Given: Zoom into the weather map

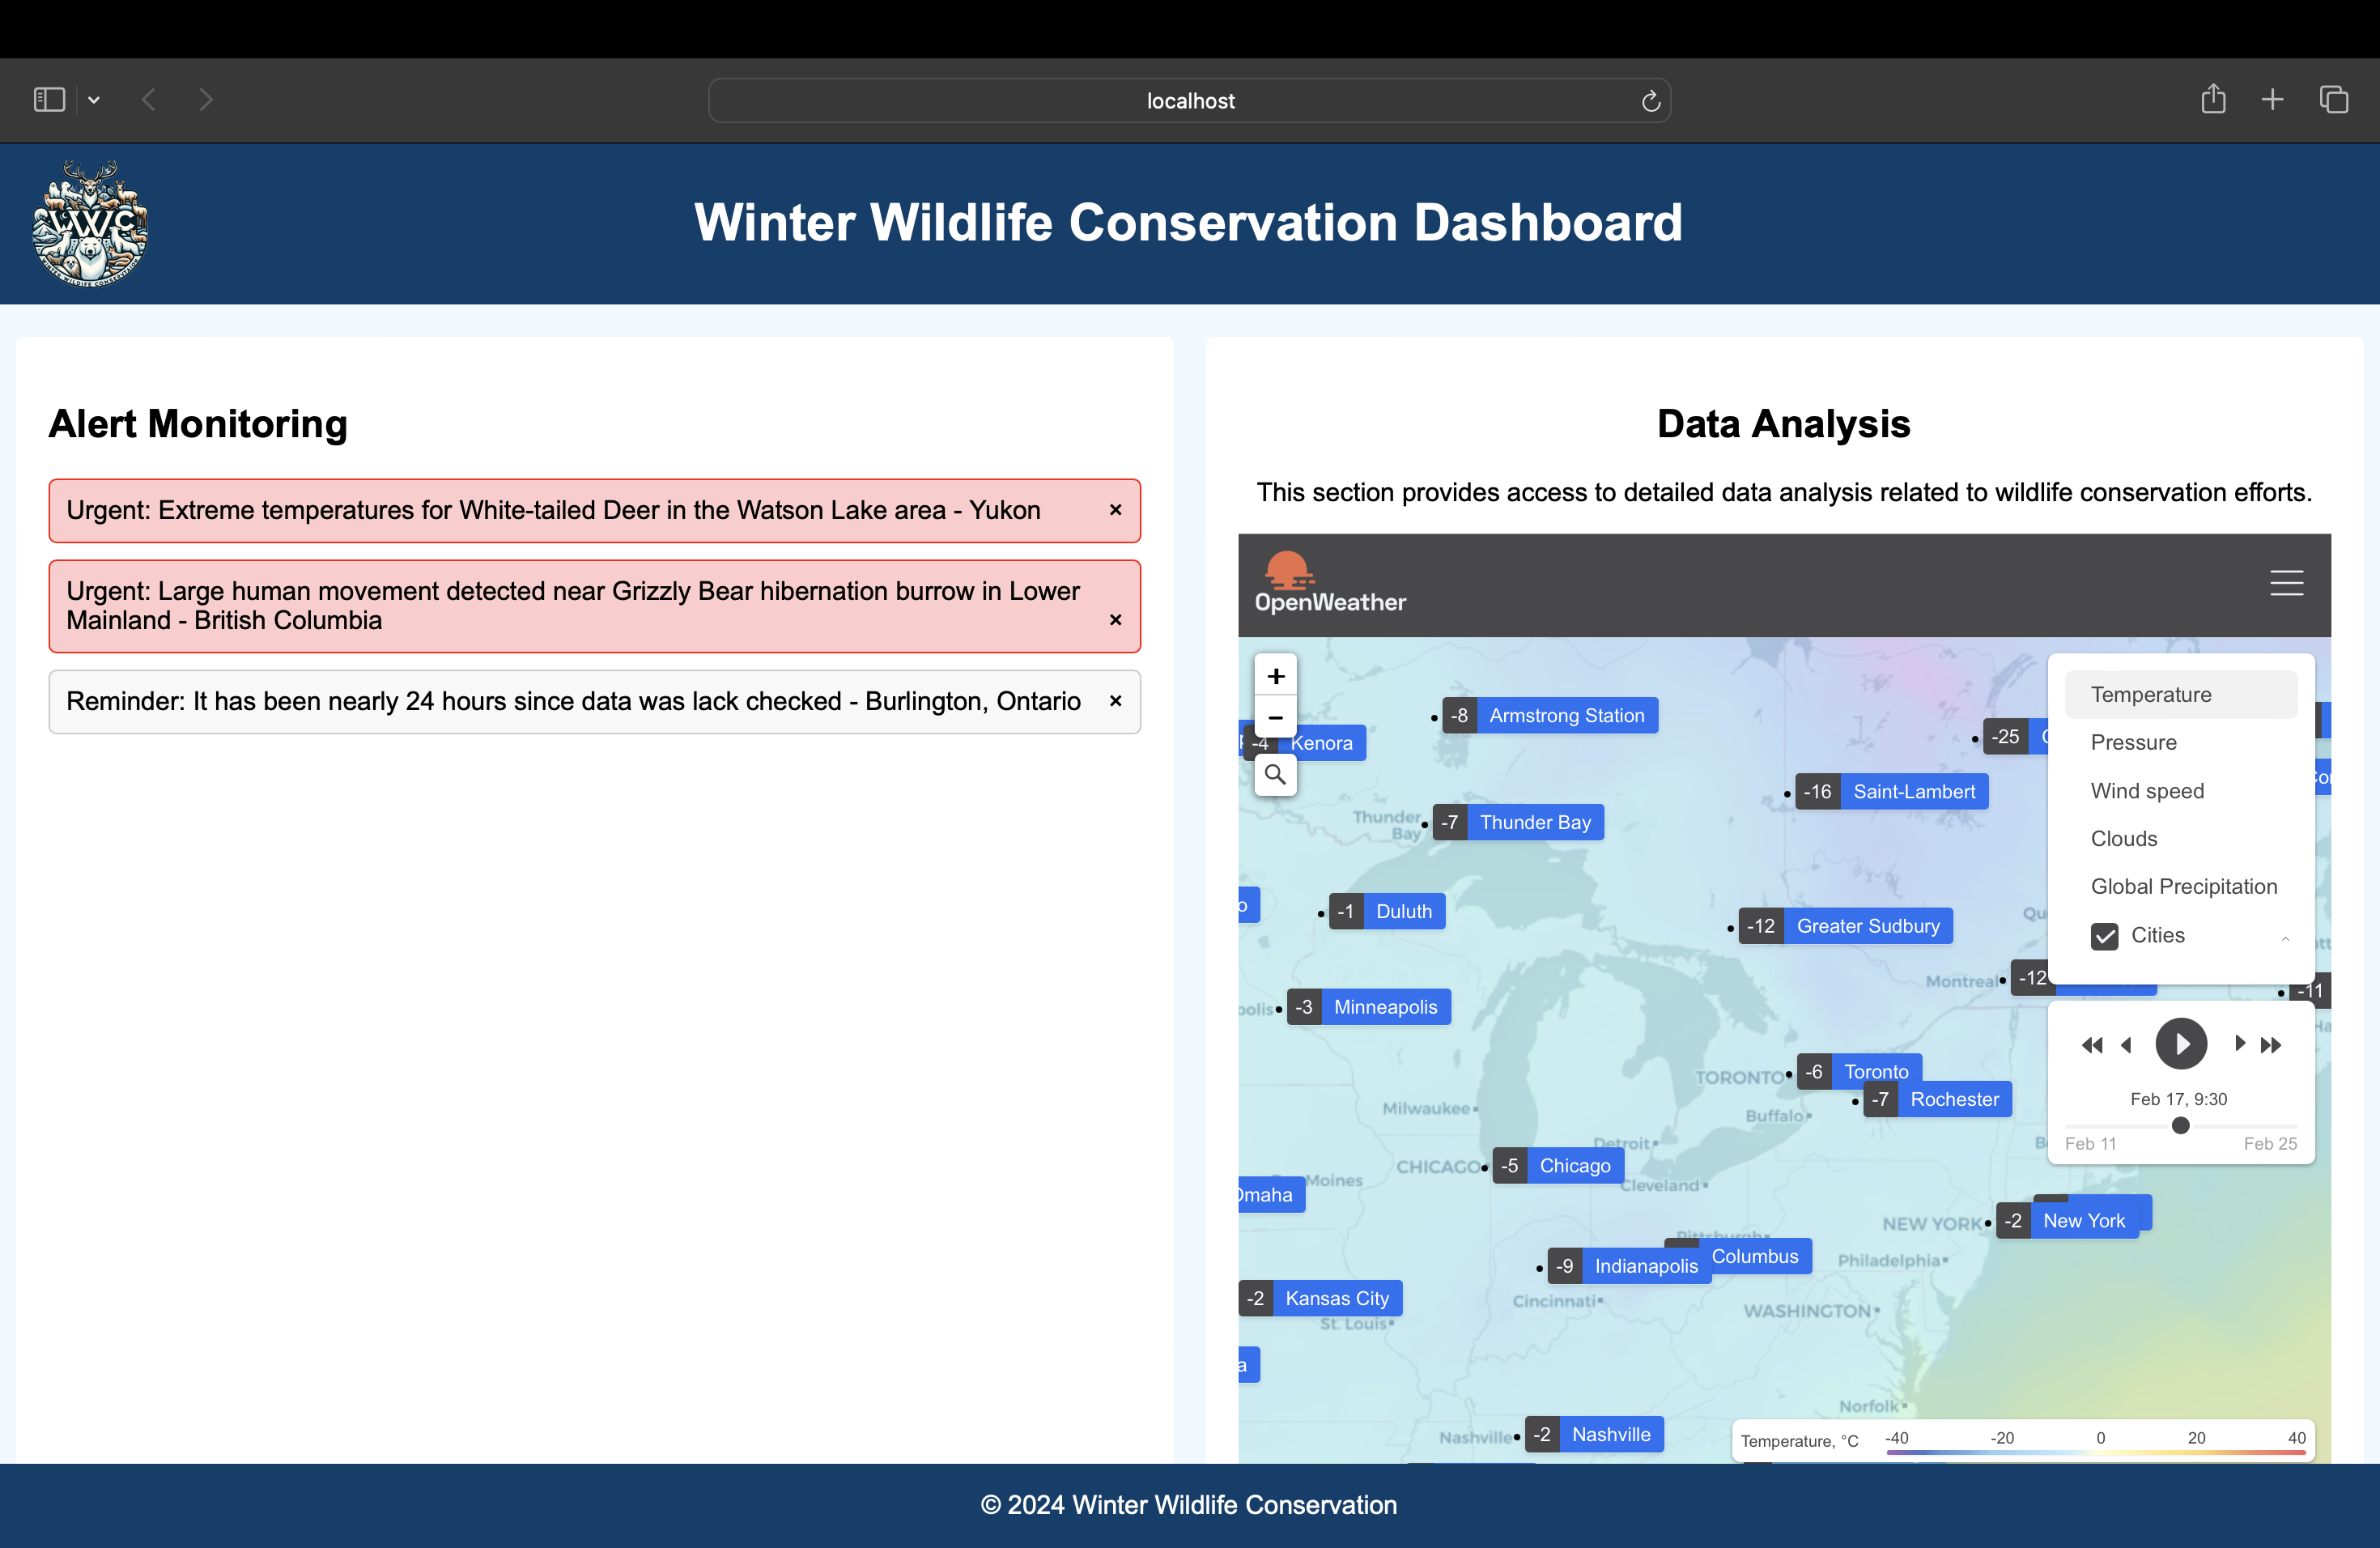Looking at the screenshot, I should tap(1275, 675).
